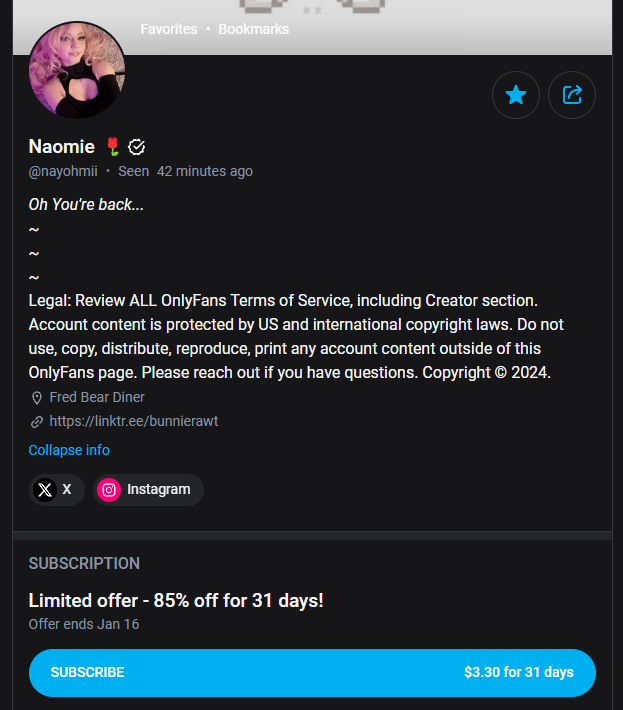Click the rose emoji next to Naomie
This screenshot has width=623, height=710.
coord(113,147)
